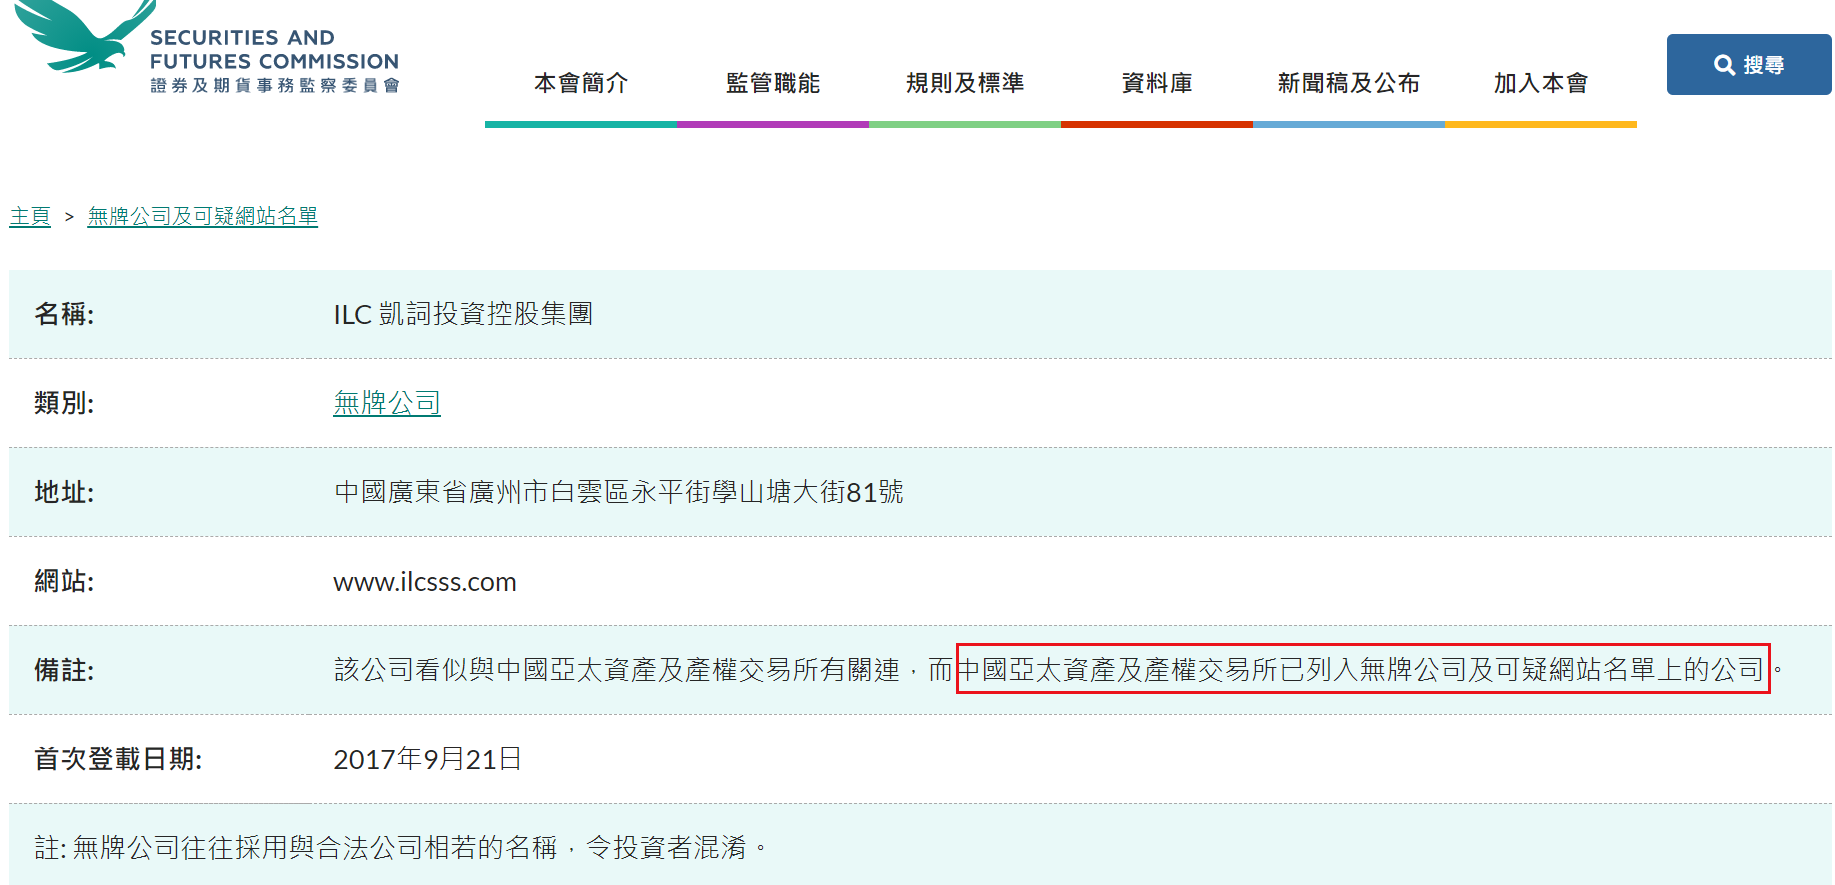The image size is (1835, 885).
Task: Select company name ILC 凱詞投資控股集團
Action: [x=463, y=314]
